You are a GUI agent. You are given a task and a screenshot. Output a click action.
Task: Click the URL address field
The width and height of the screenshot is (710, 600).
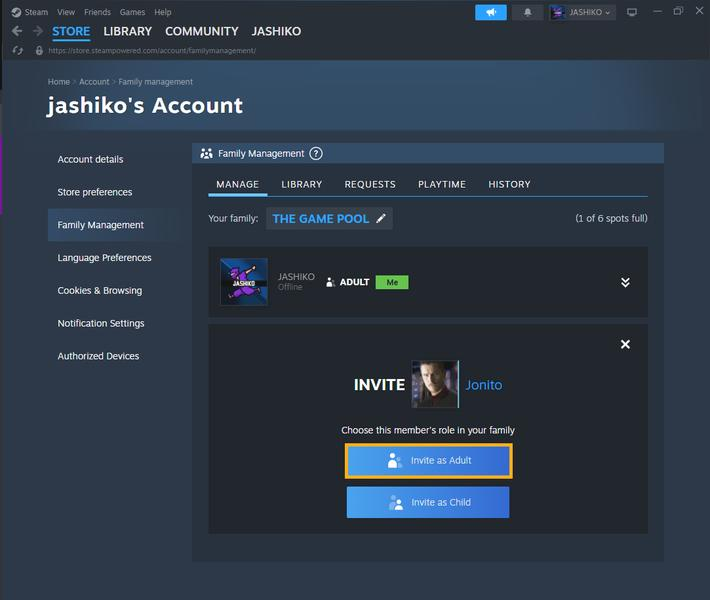click(152, 51)
